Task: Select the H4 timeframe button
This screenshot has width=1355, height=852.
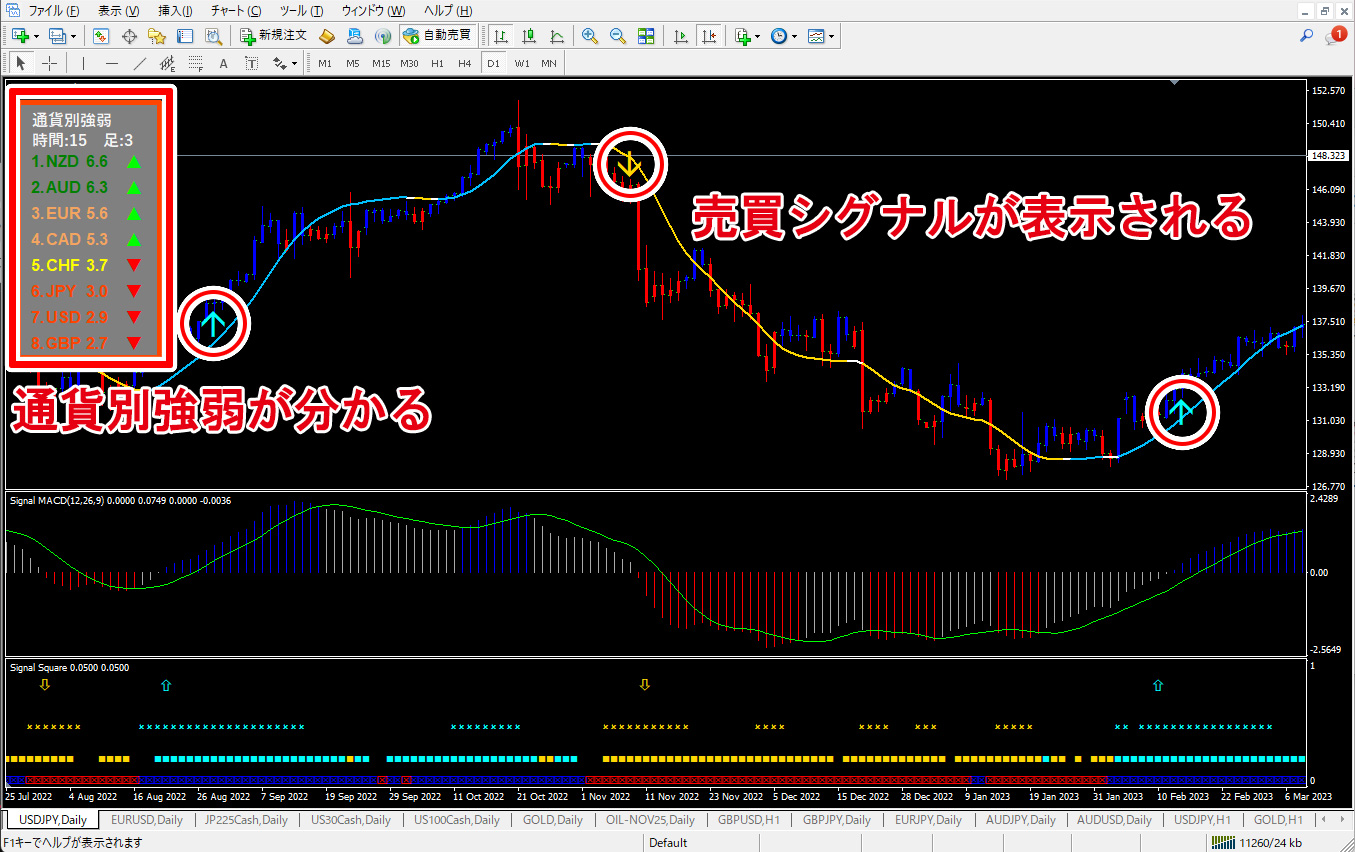Action: click(x=464, y=63)
